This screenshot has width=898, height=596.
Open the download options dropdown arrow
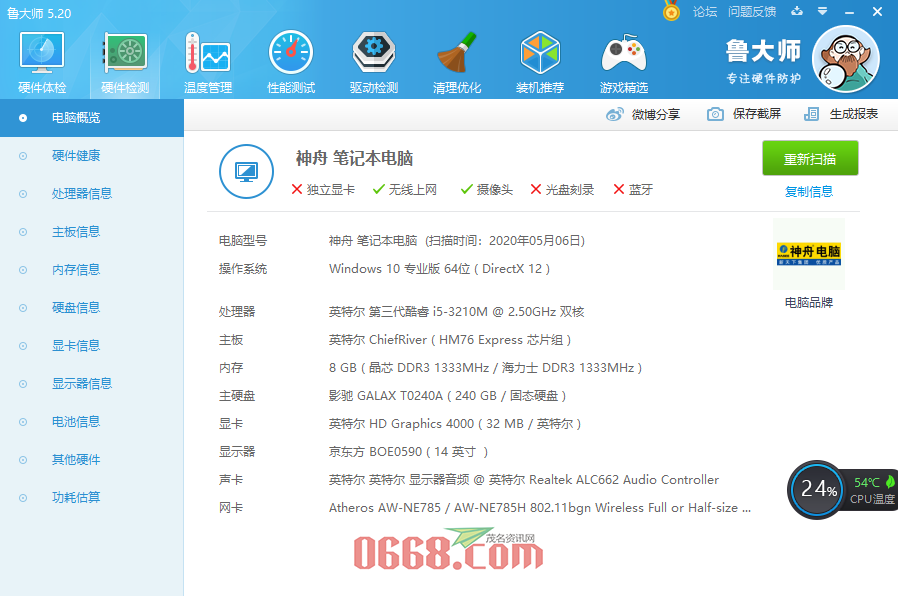822,12
